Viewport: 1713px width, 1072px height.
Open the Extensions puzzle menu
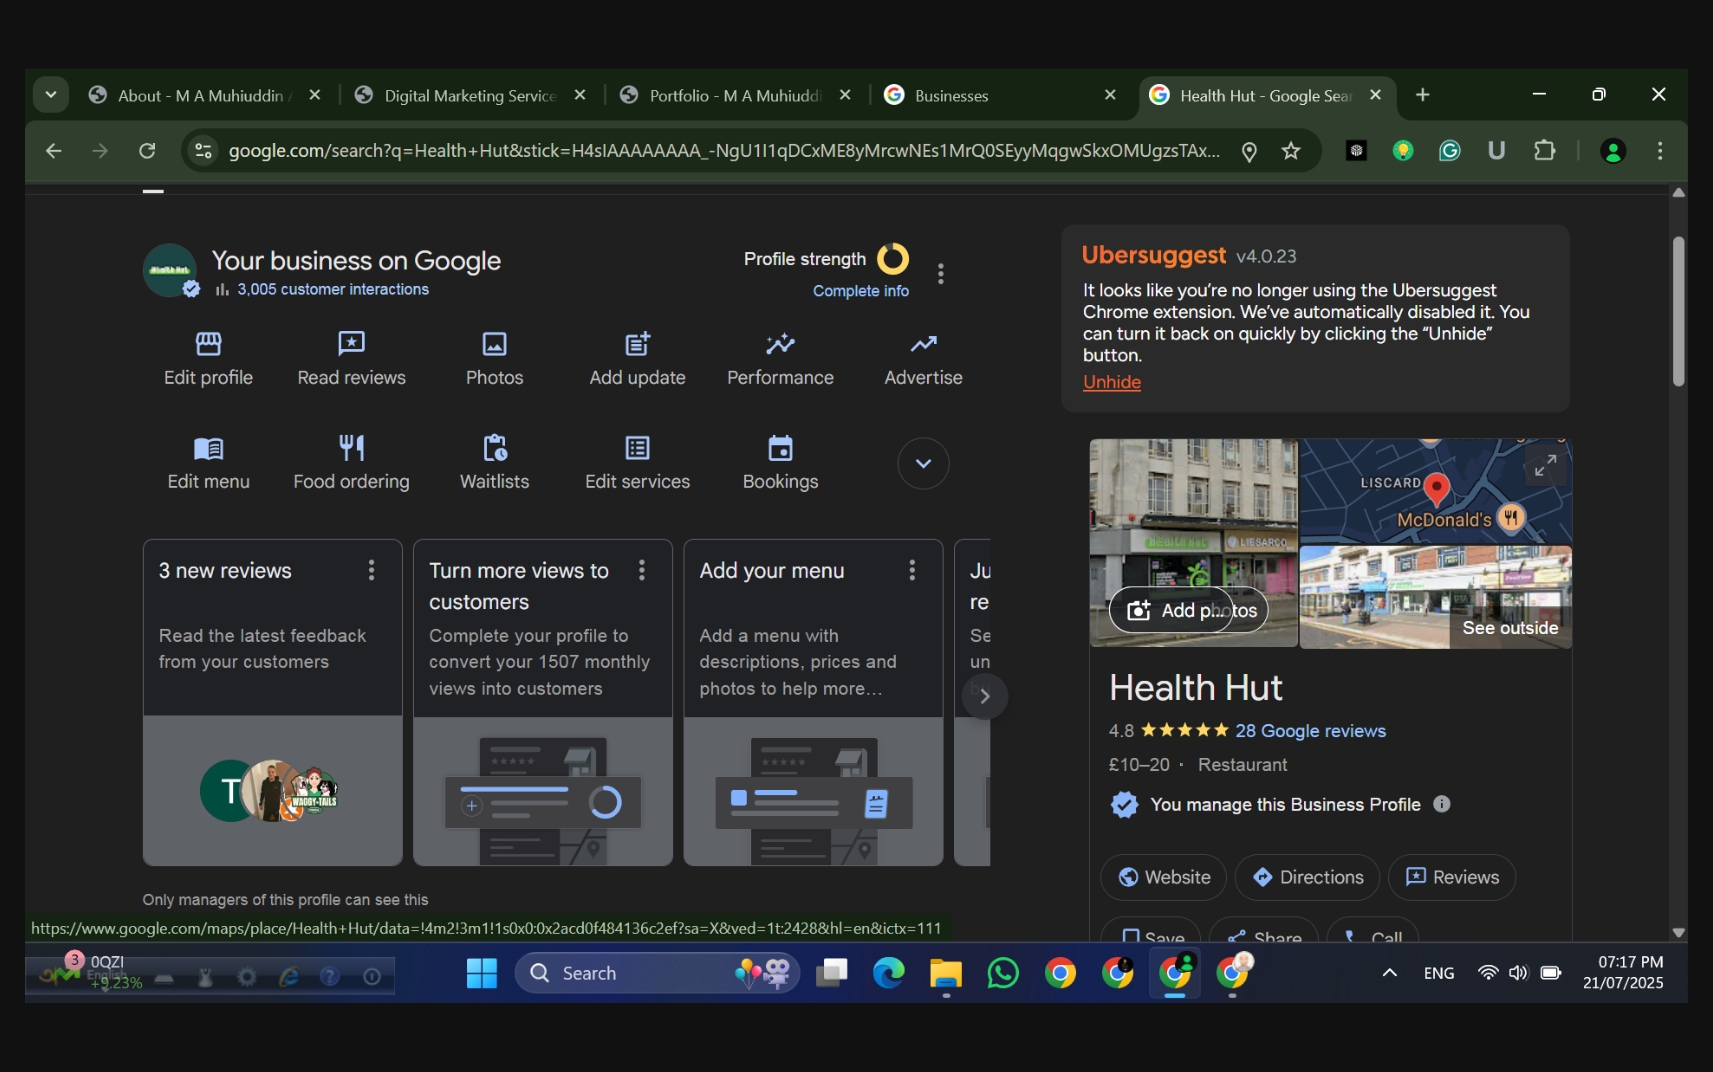click(1544, 151)
